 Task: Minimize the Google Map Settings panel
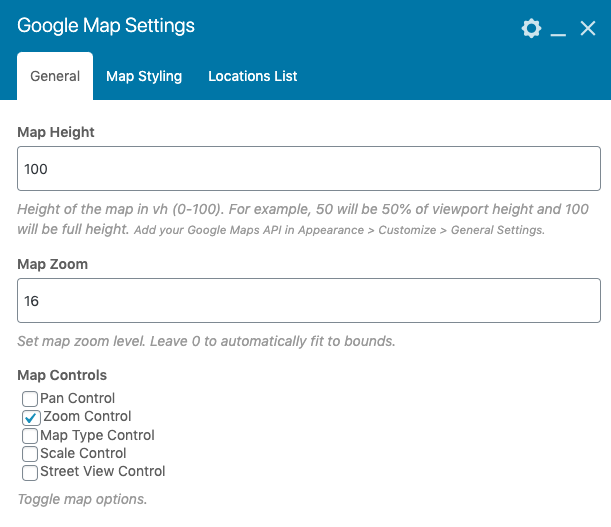(x=558, y=29)
